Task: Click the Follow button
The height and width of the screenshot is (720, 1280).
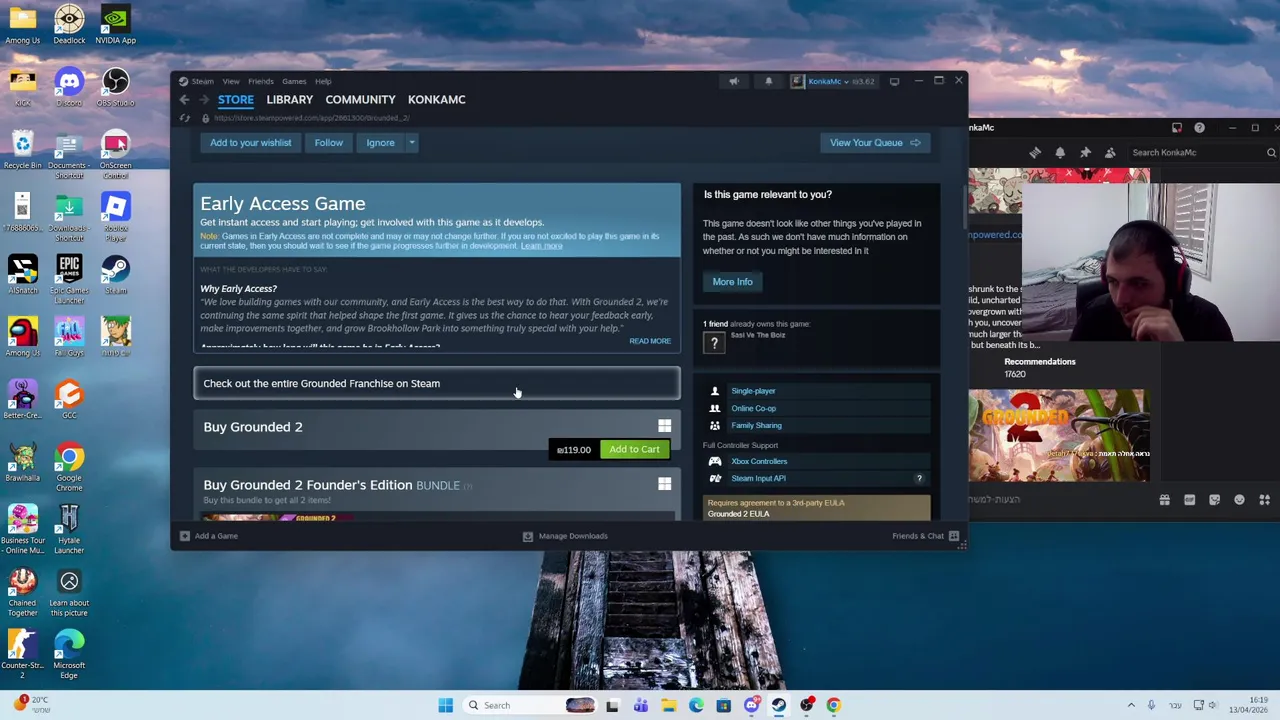Action: tap(328, 143)
